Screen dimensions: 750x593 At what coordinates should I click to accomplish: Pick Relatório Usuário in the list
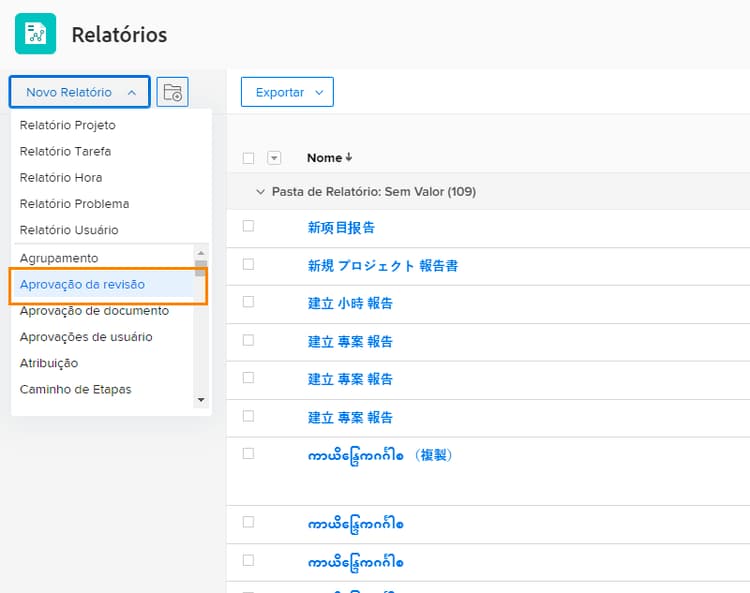69,229
